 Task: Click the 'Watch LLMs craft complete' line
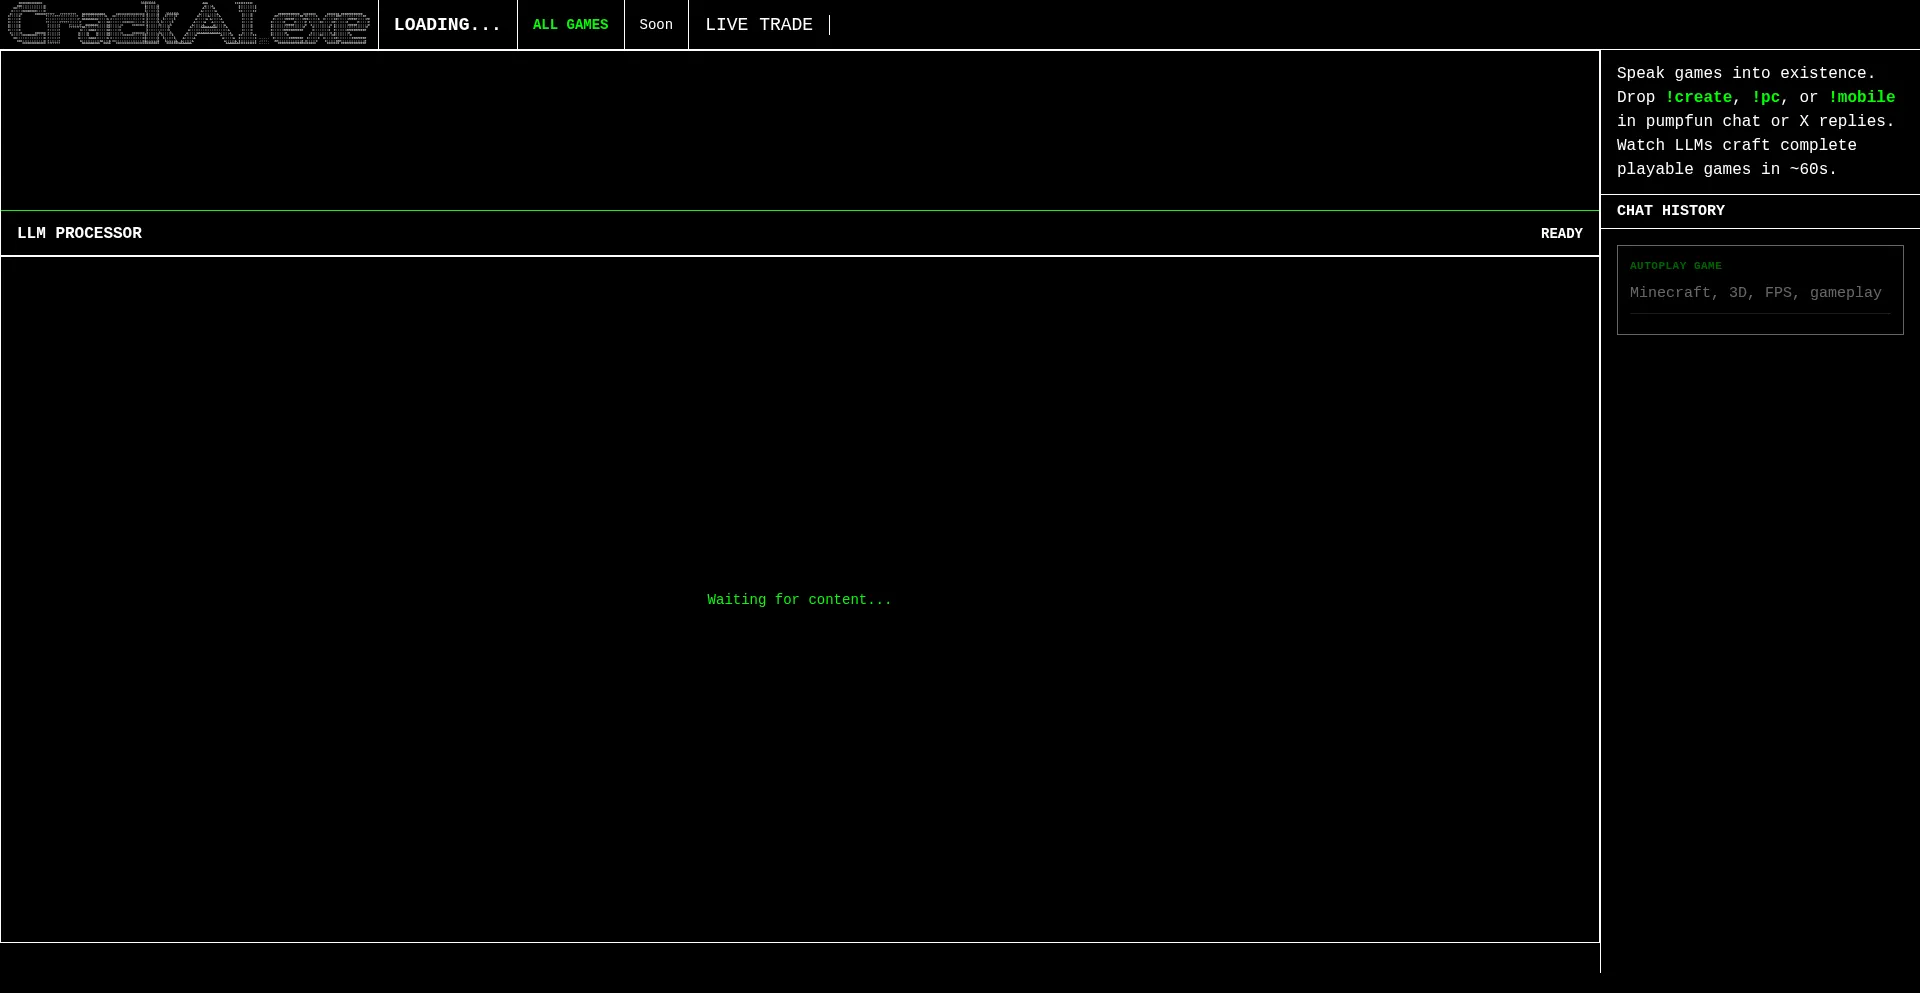(1736, 145)
